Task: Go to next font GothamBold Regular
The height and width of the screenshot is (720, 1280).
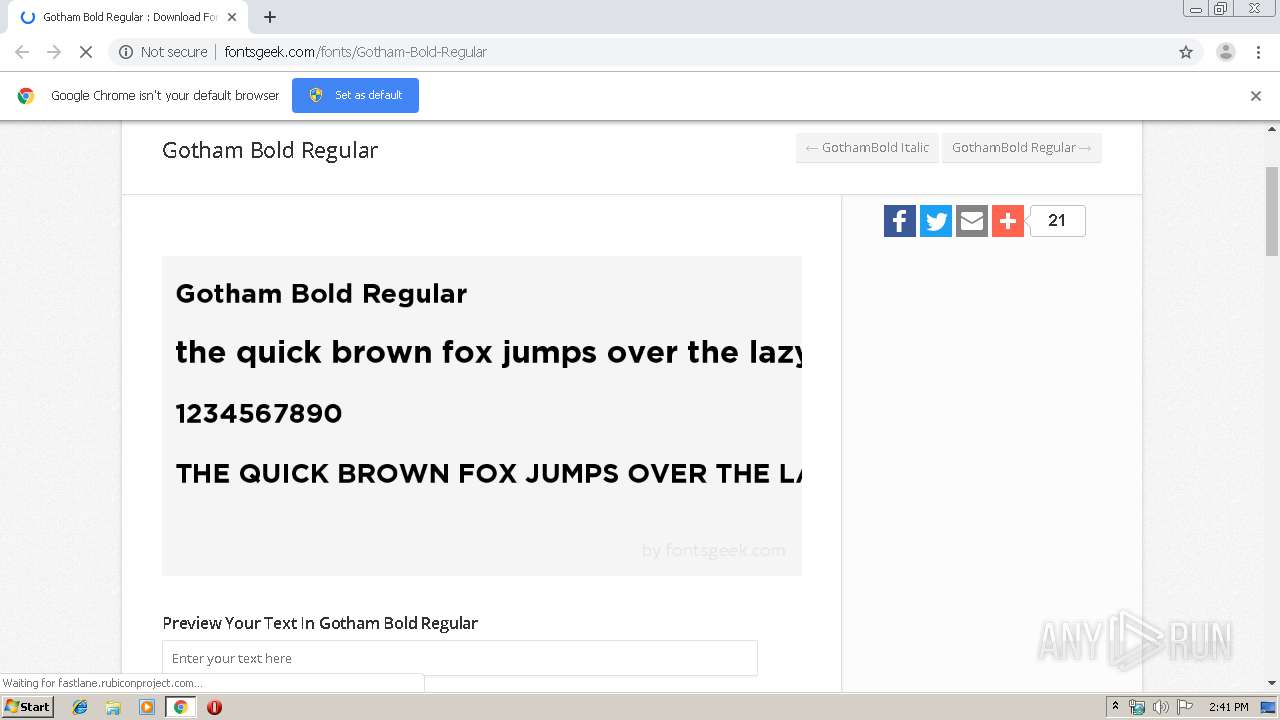Action: 1021,148
